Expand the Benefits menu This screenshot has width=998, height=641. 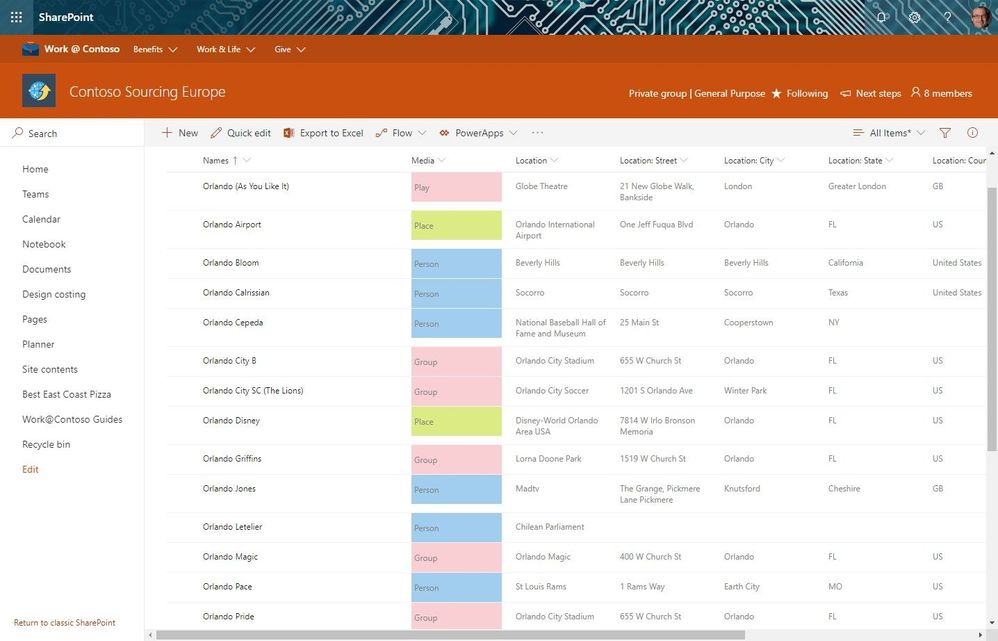click(155, 49)
